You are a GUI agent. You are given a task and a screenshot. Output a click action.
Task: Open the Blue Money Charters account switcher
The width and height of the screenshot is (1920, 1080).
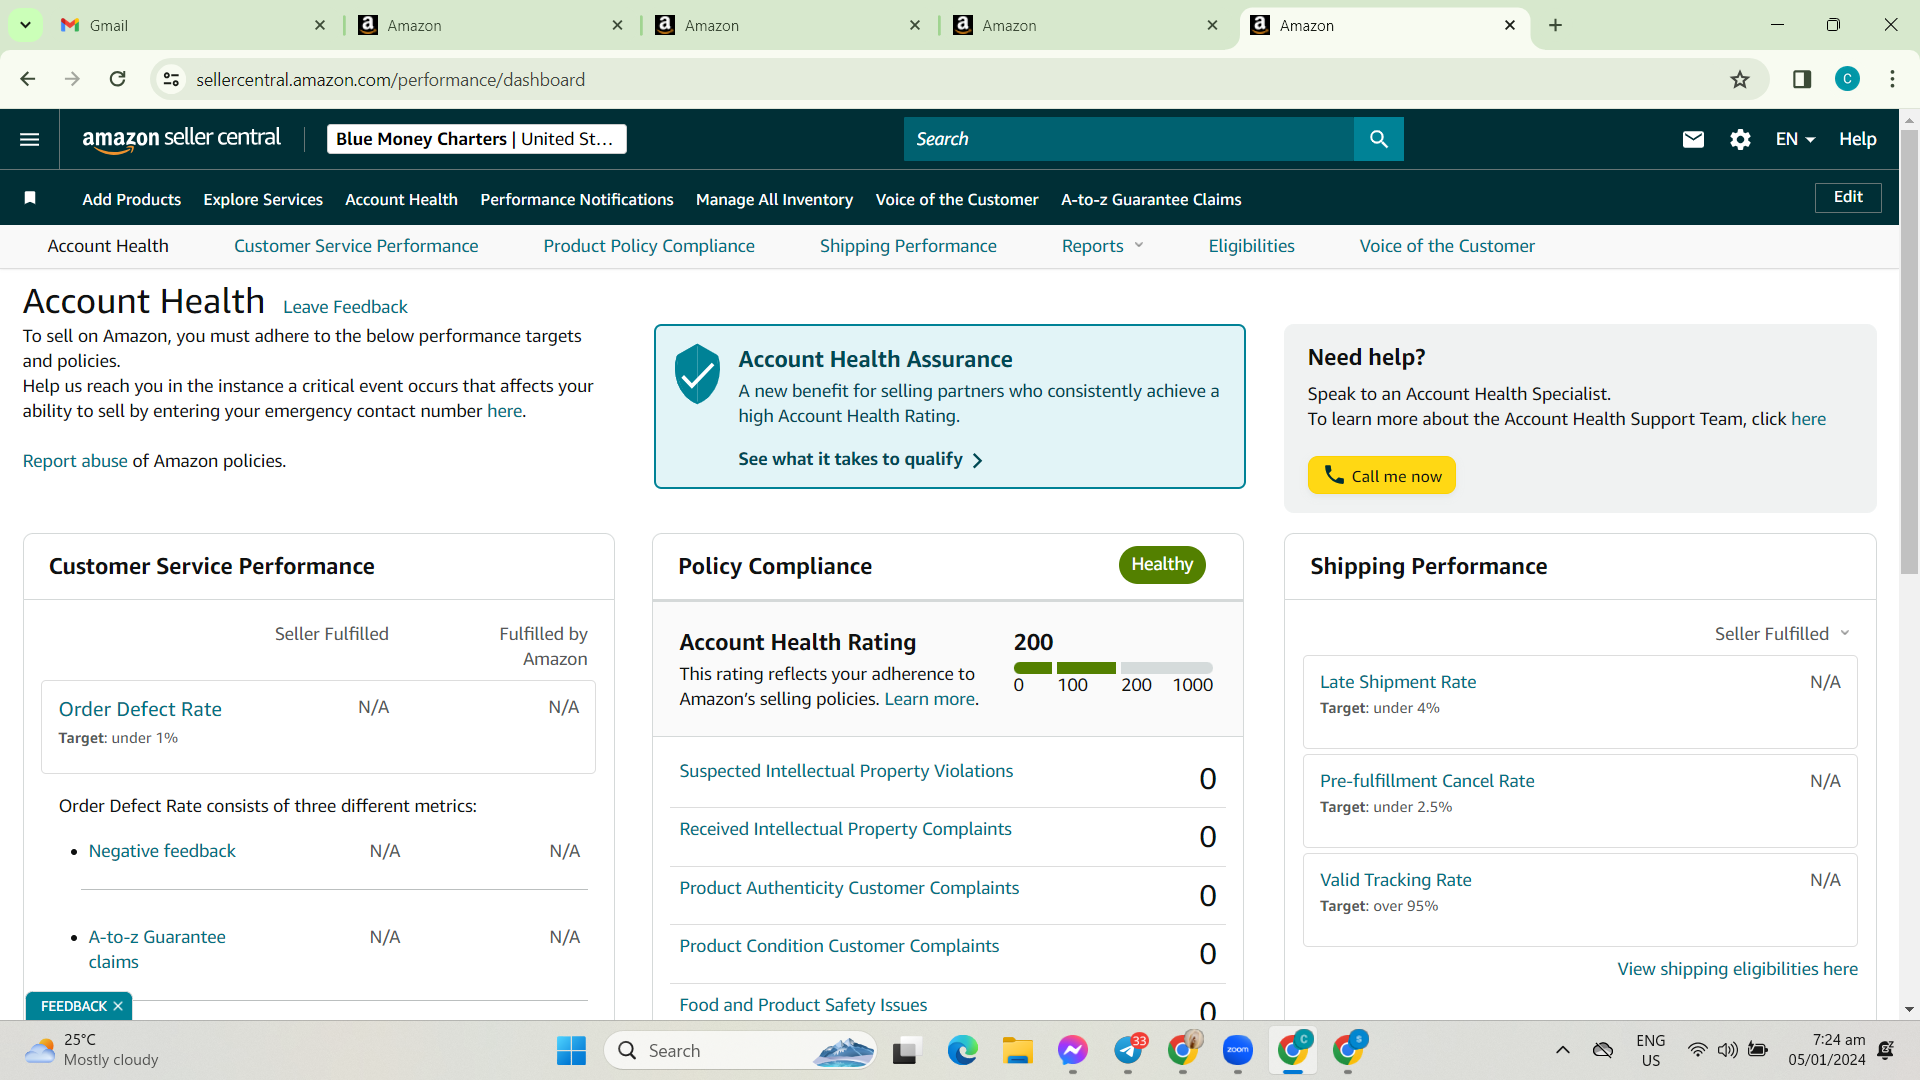476,139
